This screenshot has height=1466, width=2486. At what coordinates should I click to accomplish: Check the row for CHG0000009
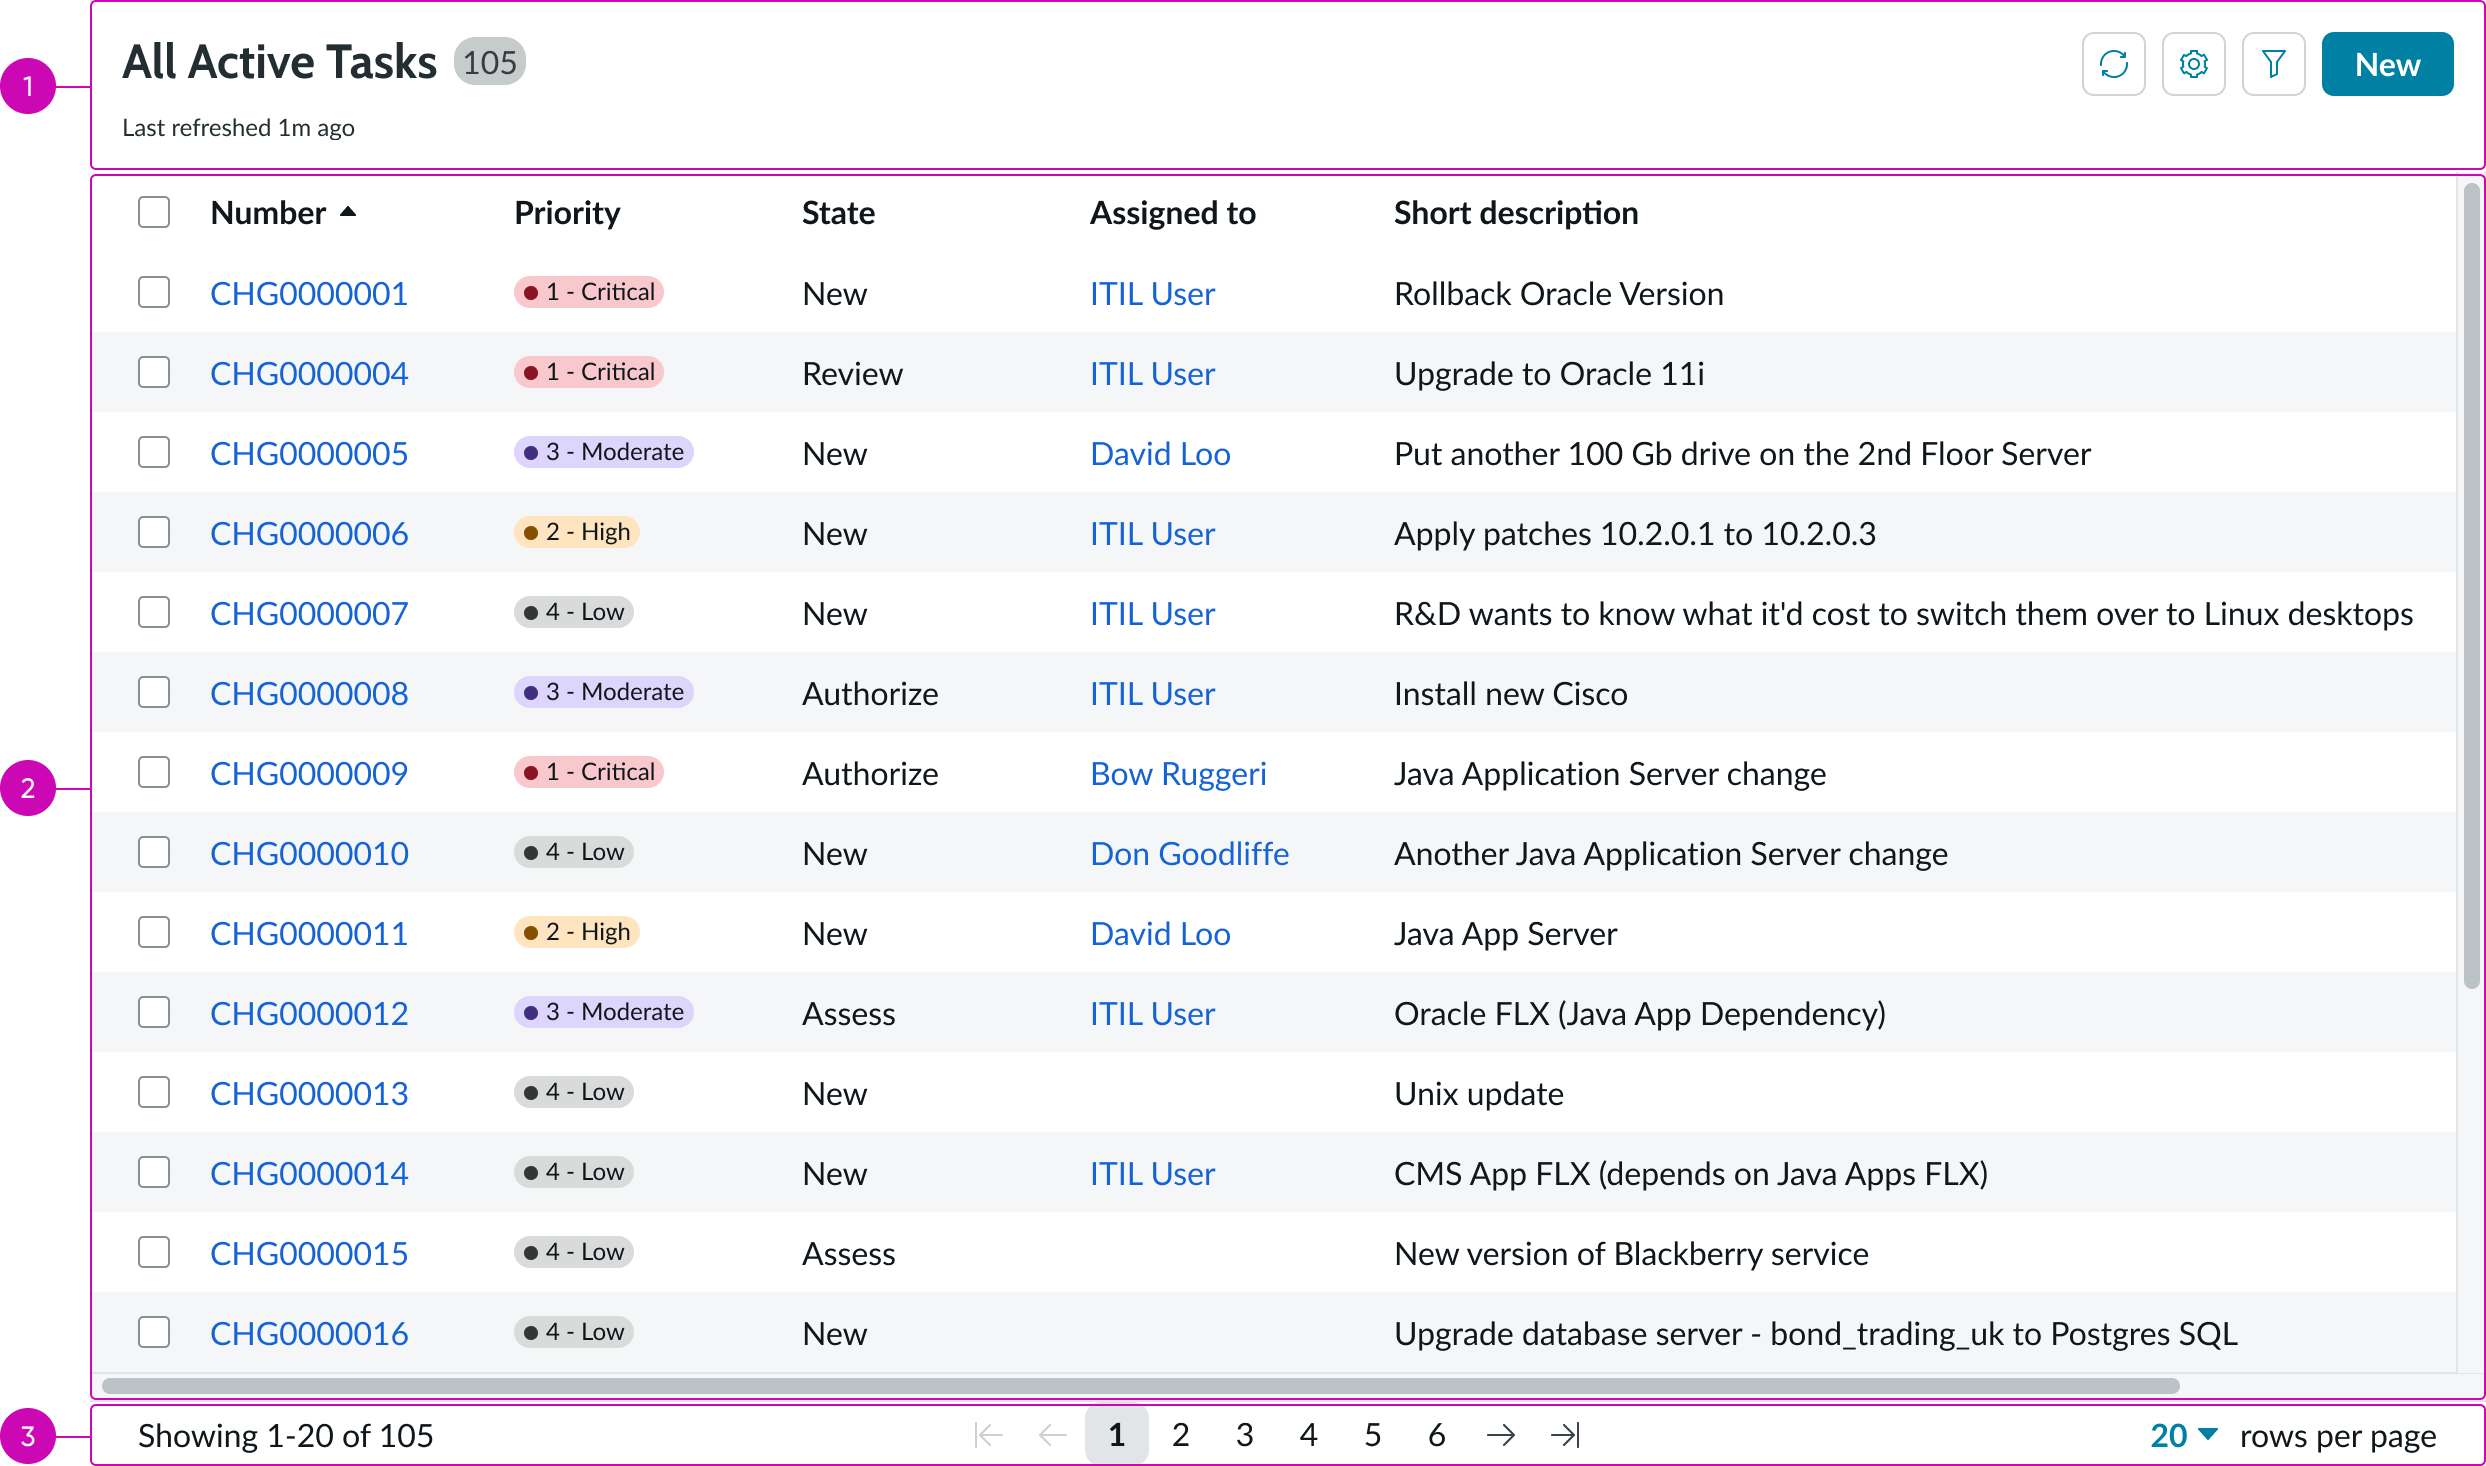click(153, 771)
